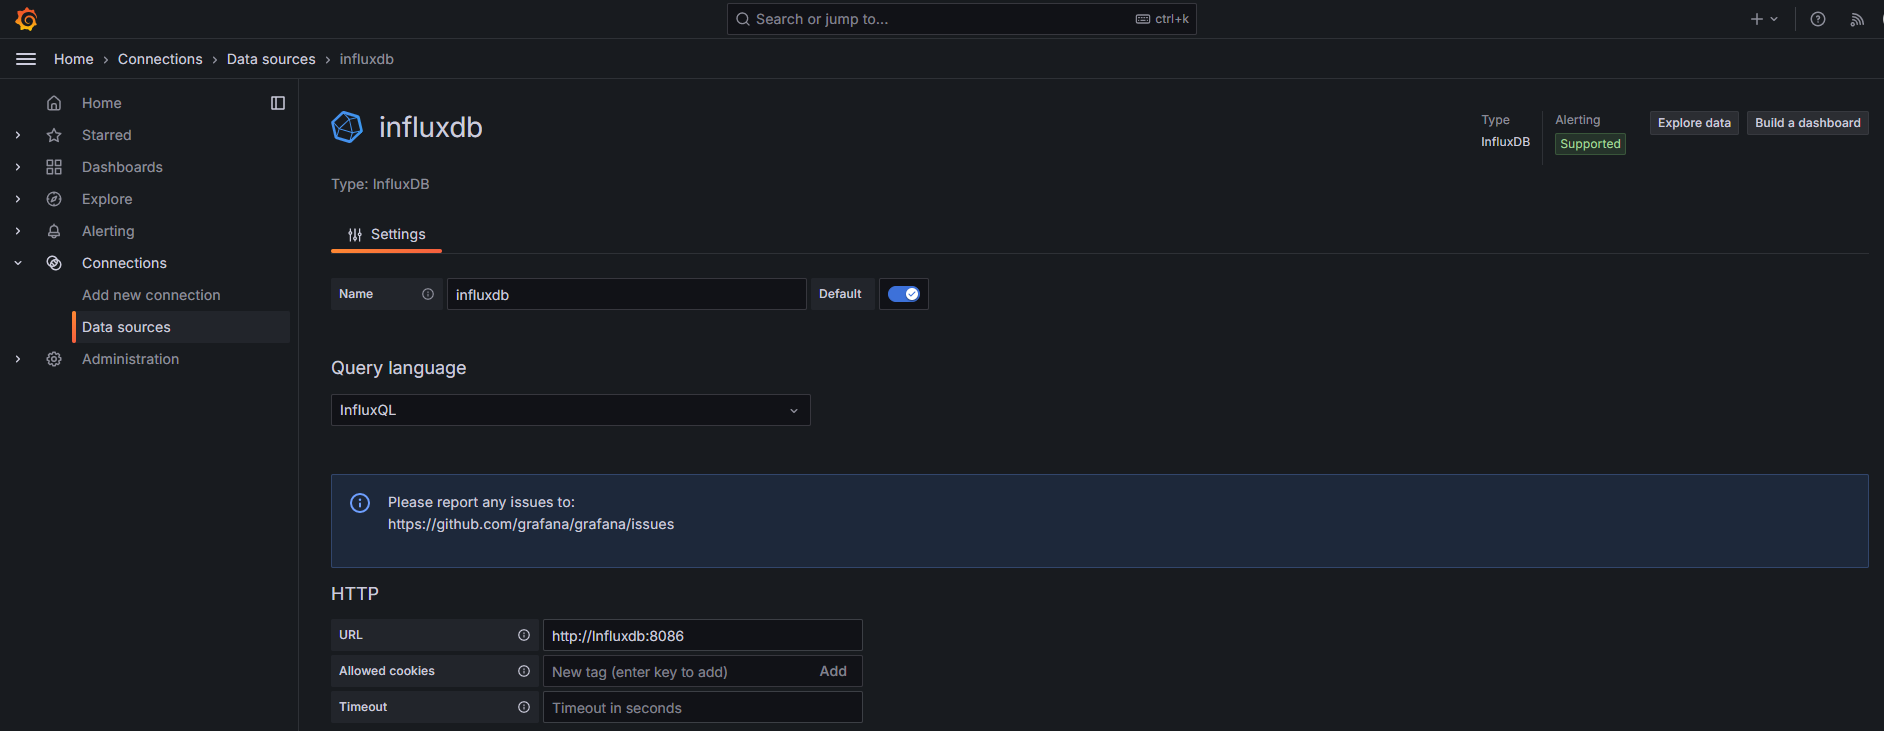The width and height of the screenshot is (1884, 731).
Task: Click the URL field info icon
Action: pyautogui.click(x=524, y=635)
